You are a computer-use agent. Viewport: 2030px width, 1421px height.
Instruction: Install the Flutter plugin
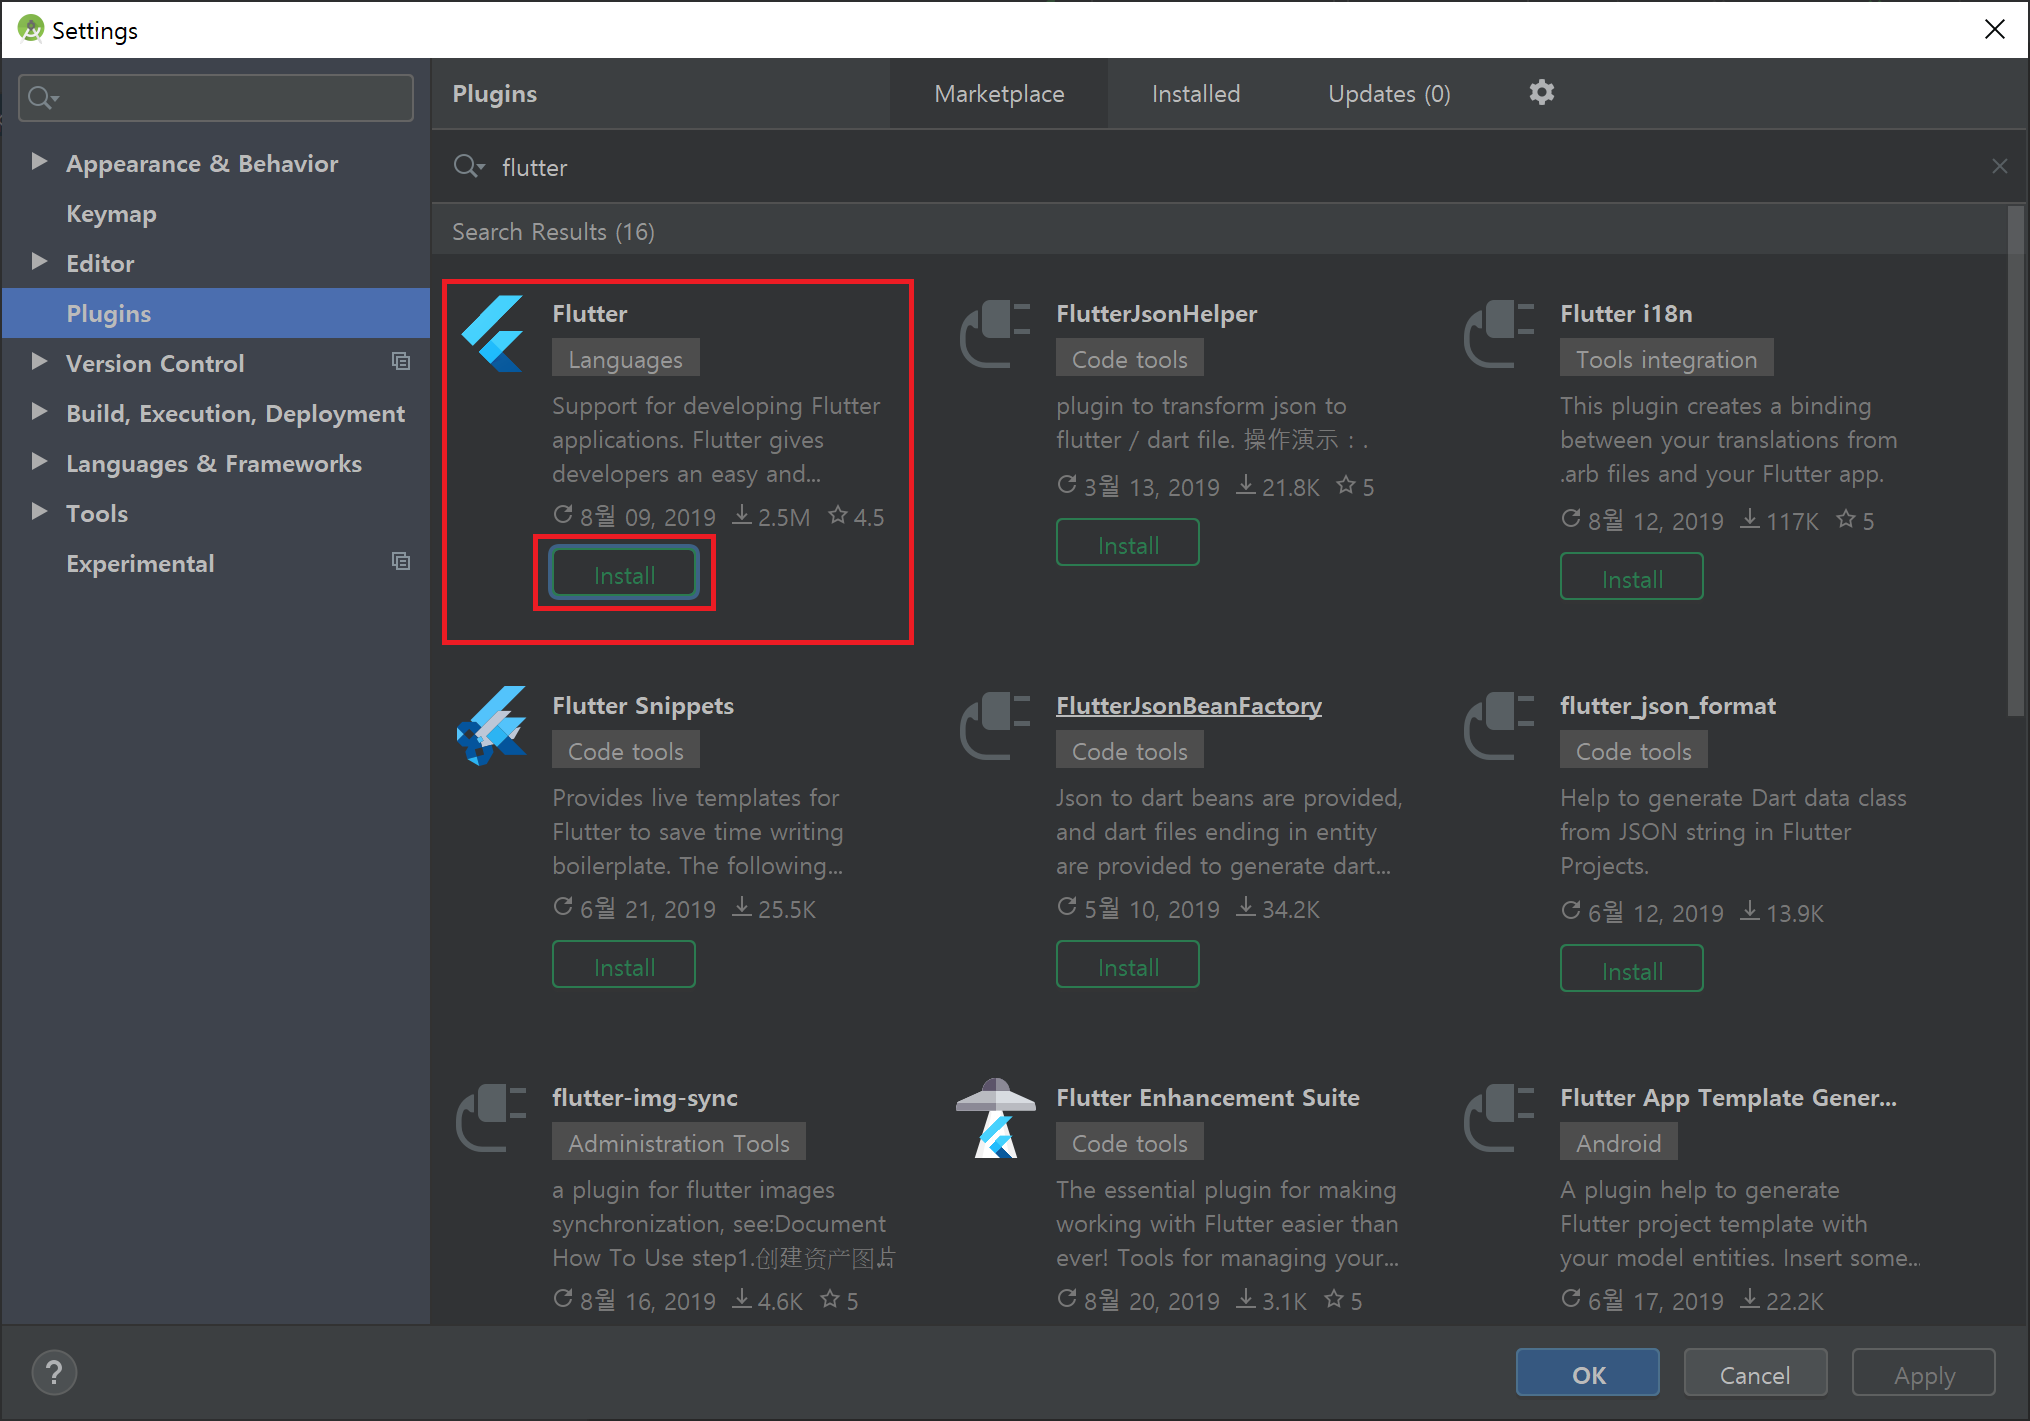pos(624,575)
